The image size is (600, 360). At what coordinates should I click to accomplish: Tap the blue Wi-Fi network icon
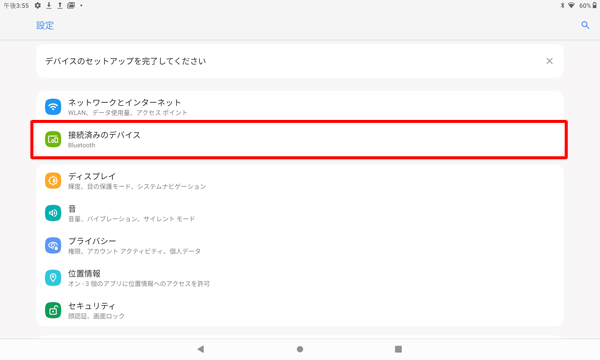[53, 107]
